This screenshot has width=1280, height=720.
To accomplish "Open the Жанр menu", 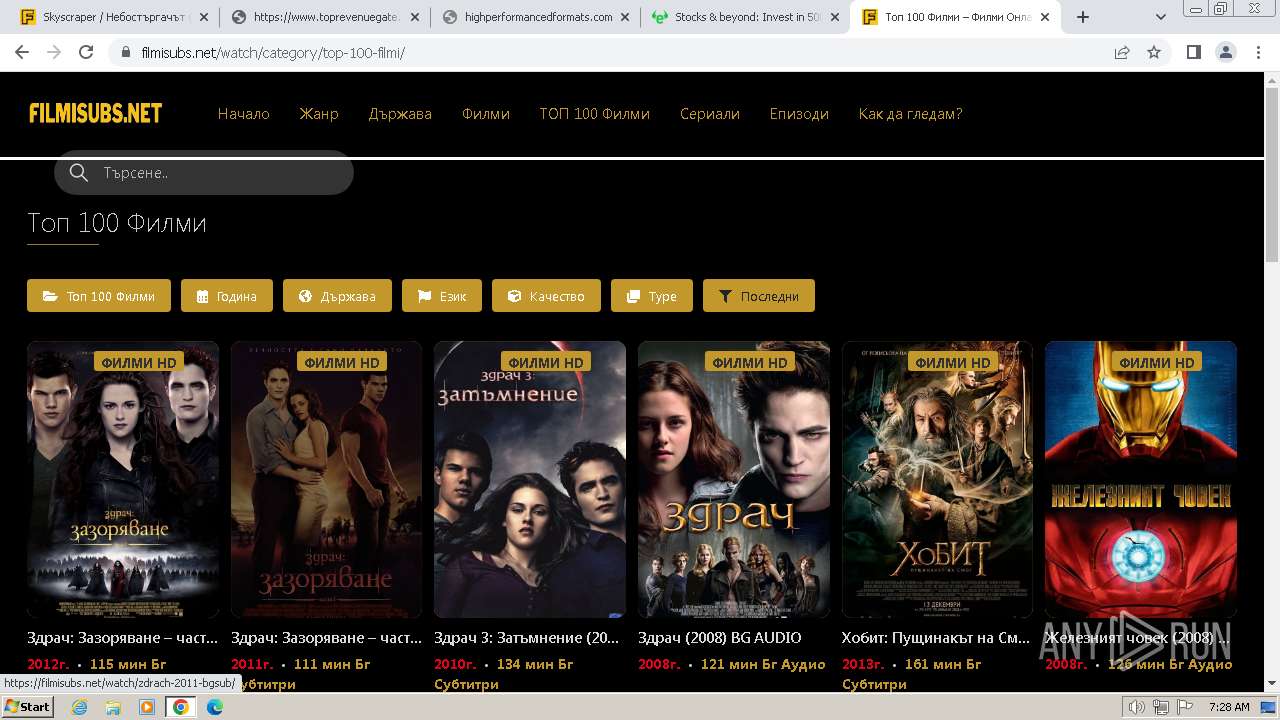I will (x=319, y=114).
